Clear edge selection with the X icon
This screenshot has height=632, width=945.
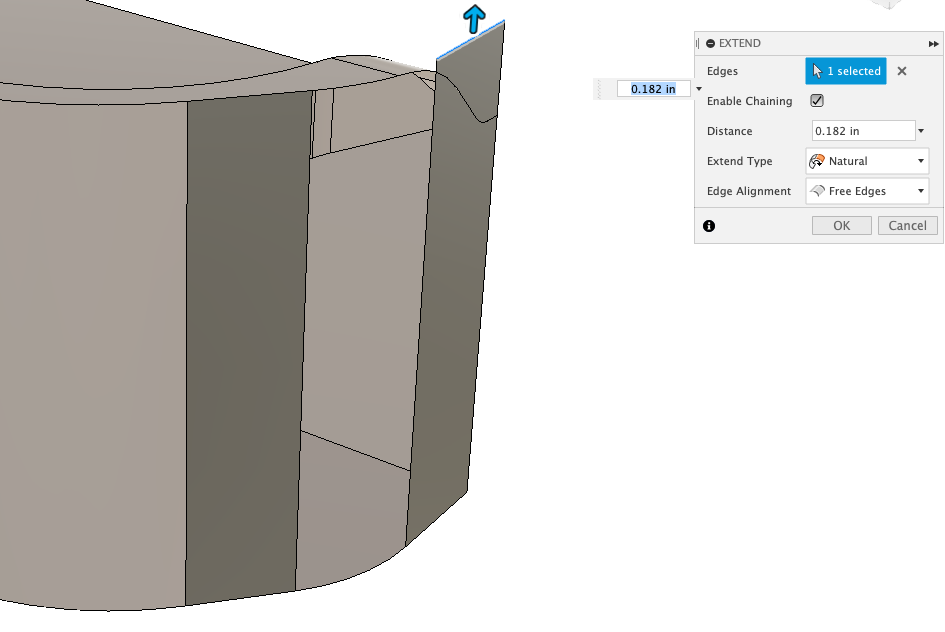coord(902,71)
